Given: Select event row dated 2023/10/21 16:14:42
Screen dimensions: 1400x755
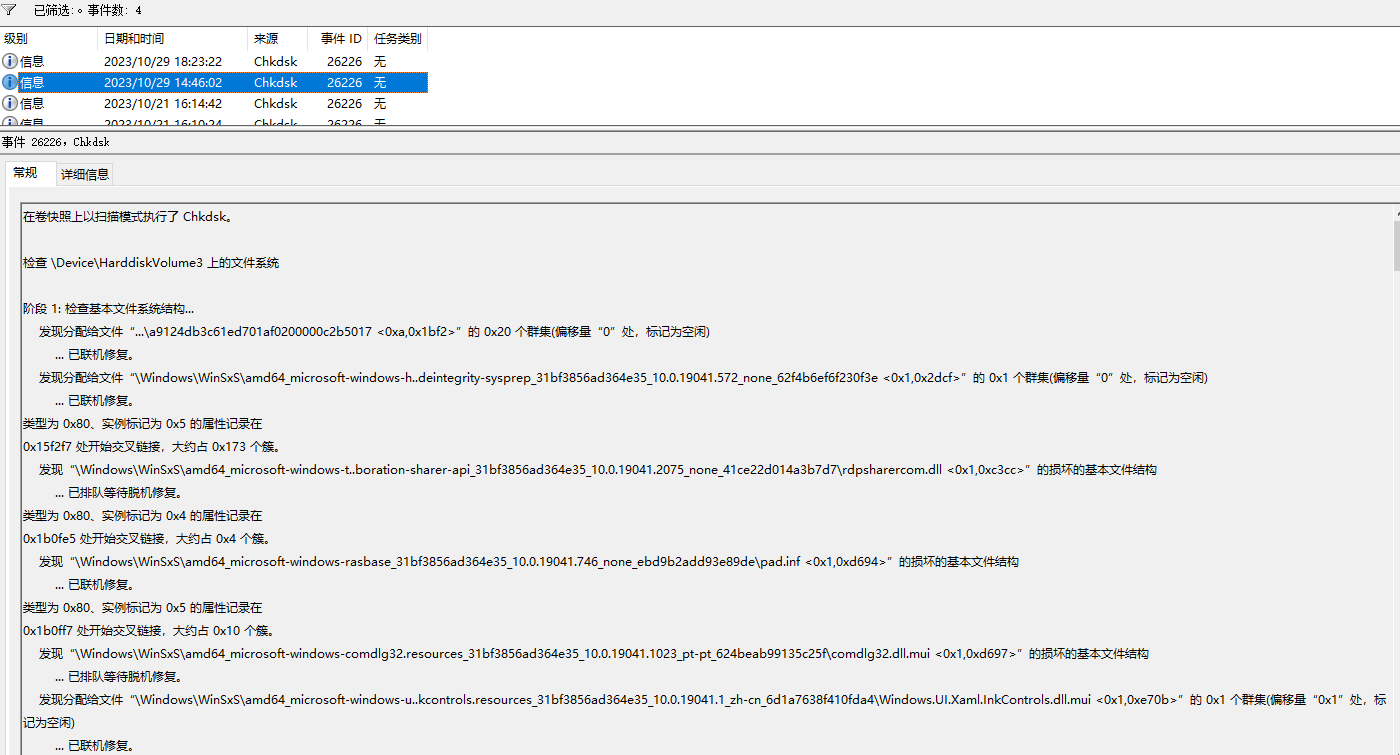Looking at the screenshot, I should (162, 103).
